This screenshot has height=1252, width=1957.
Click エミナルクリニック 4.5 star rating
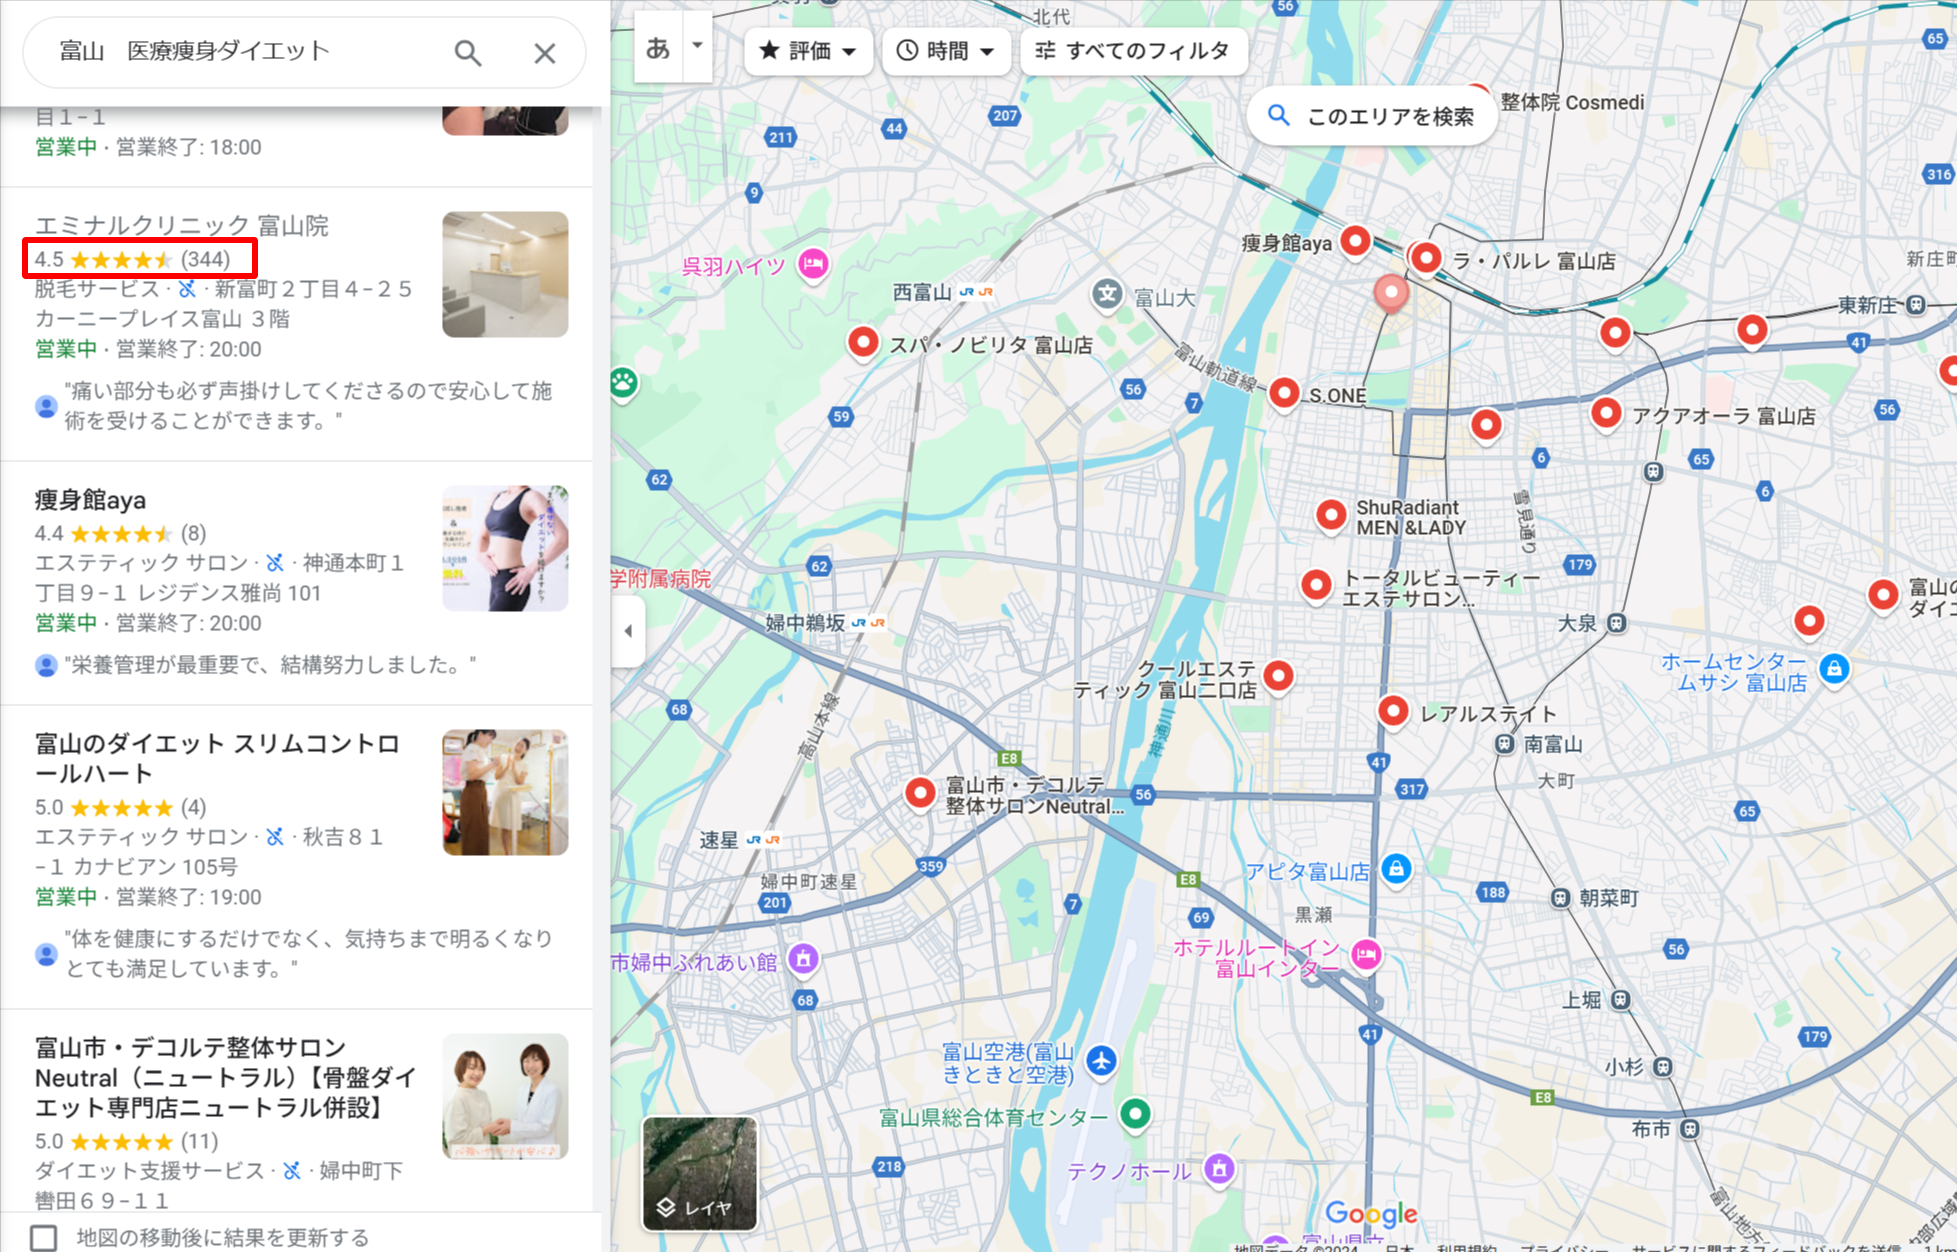click(132, 259)
